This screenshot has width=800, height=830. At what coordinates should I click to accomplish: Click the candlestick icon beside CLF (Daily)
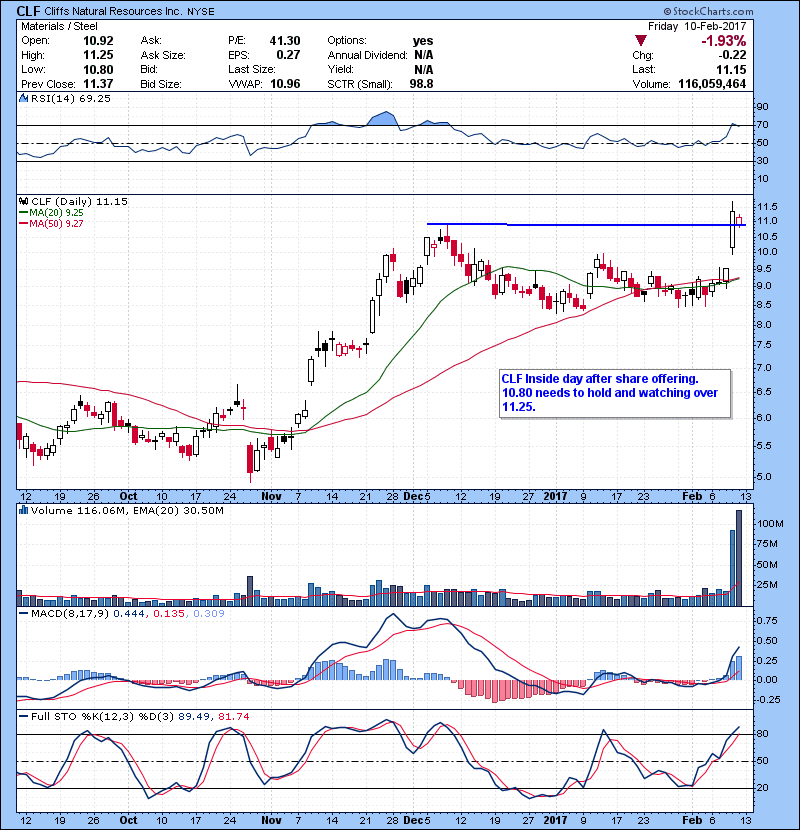coord(23,201)
